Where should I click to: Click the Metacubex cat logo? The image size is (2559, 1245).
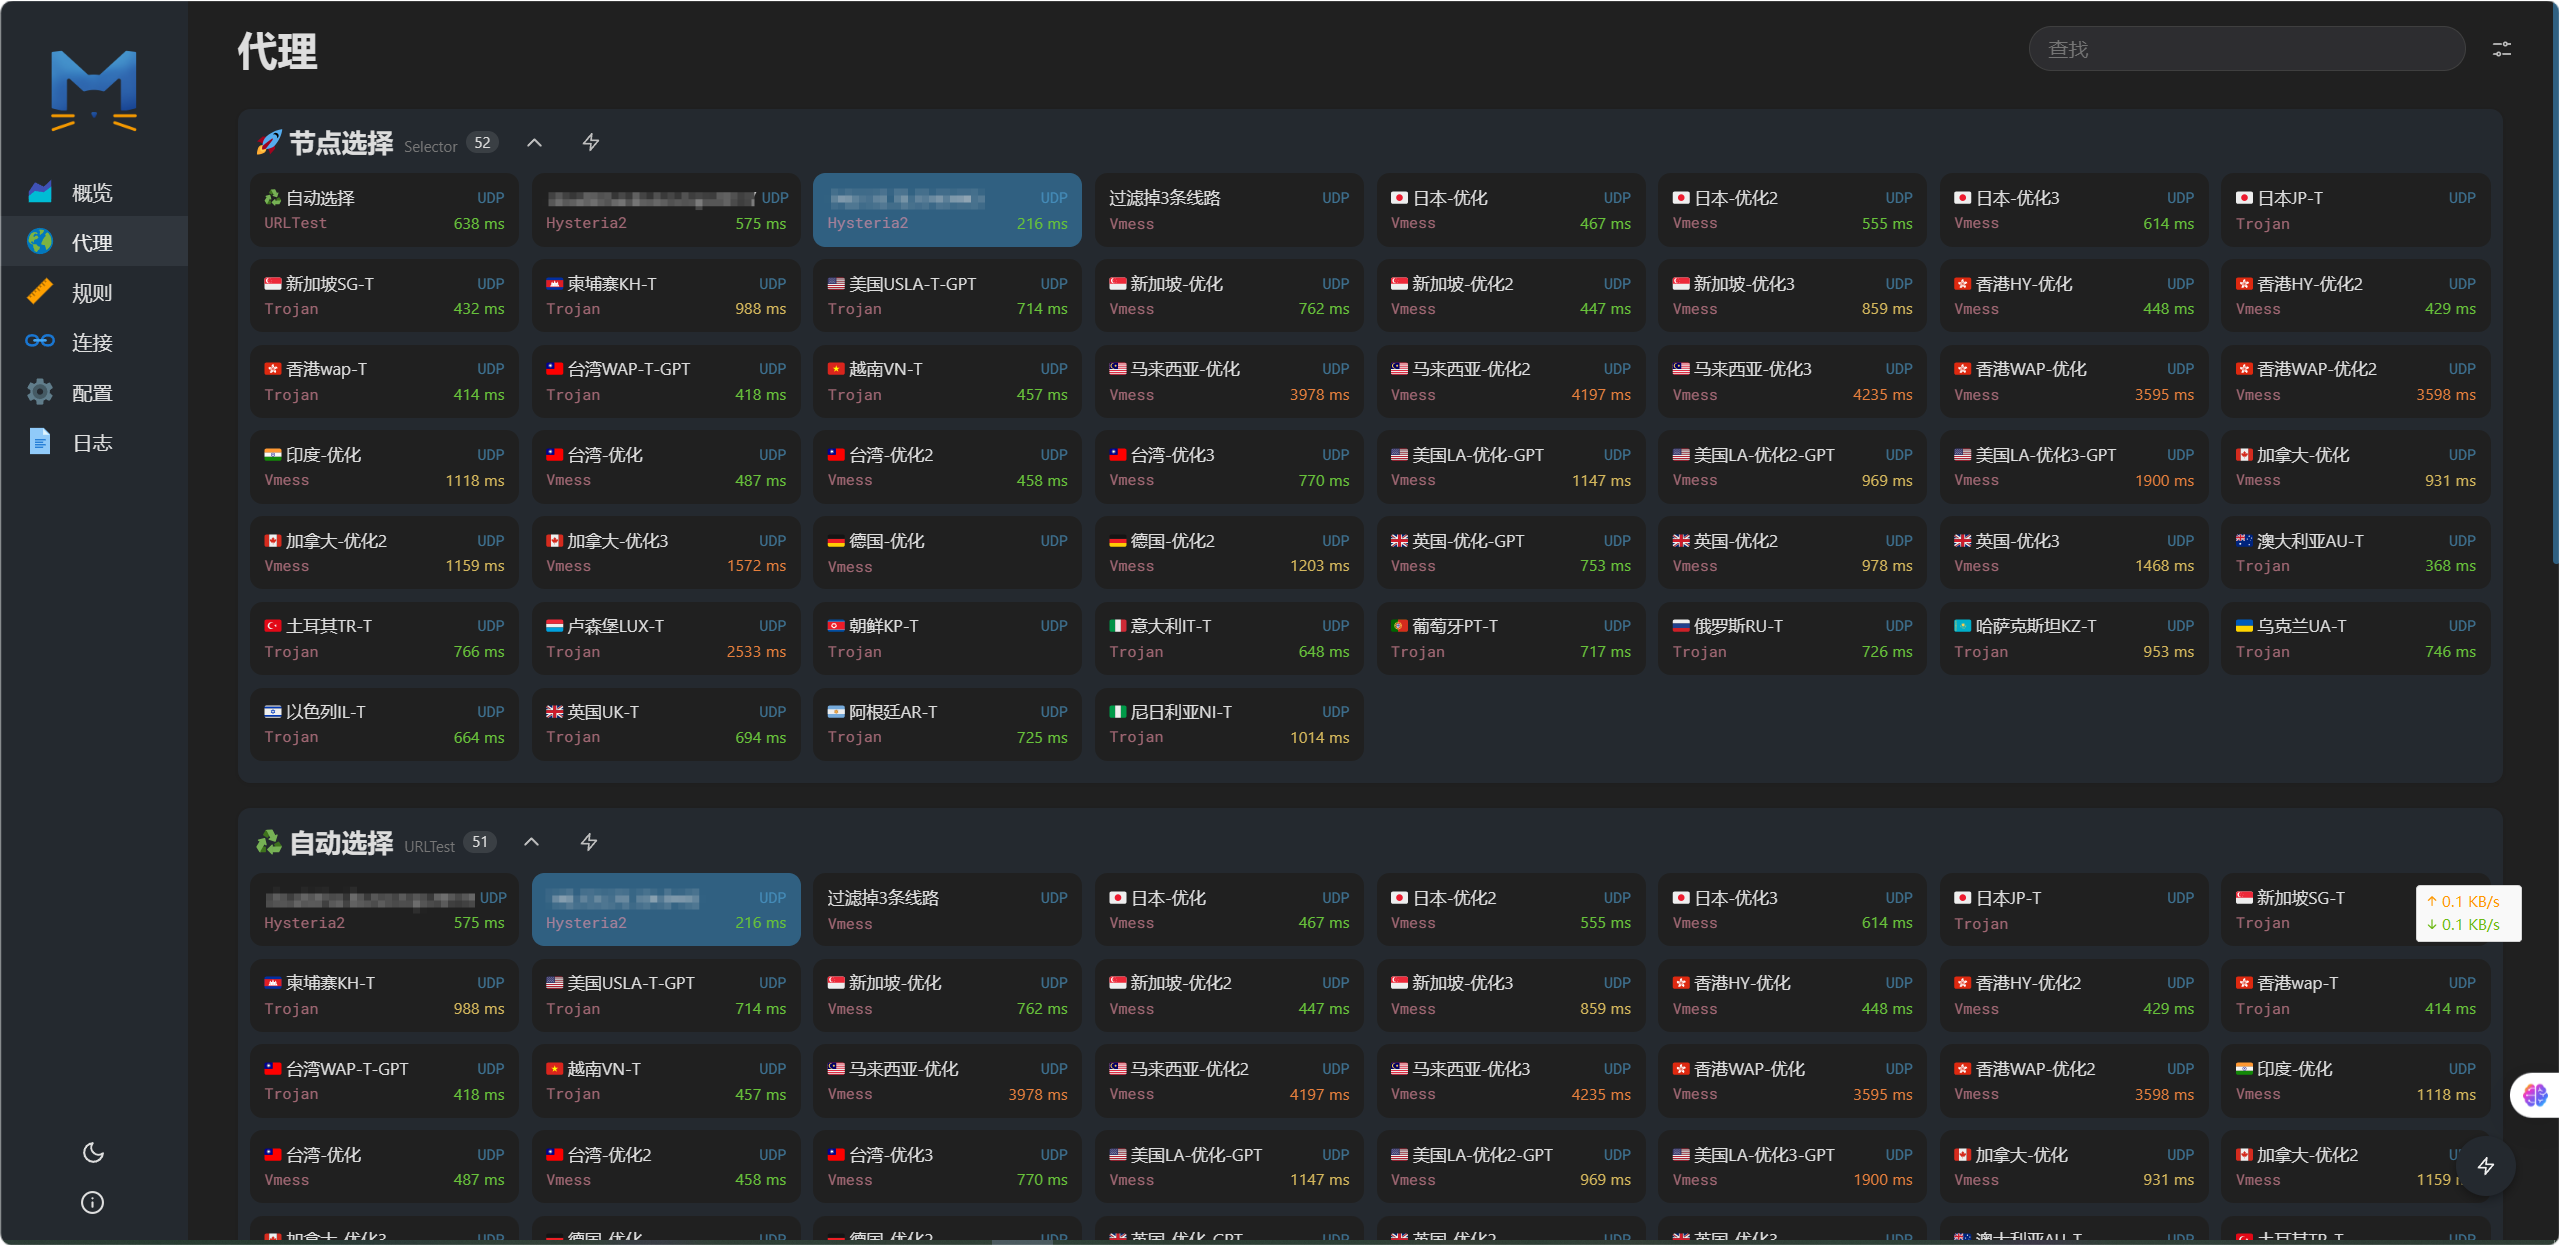[x=94, y=90]
